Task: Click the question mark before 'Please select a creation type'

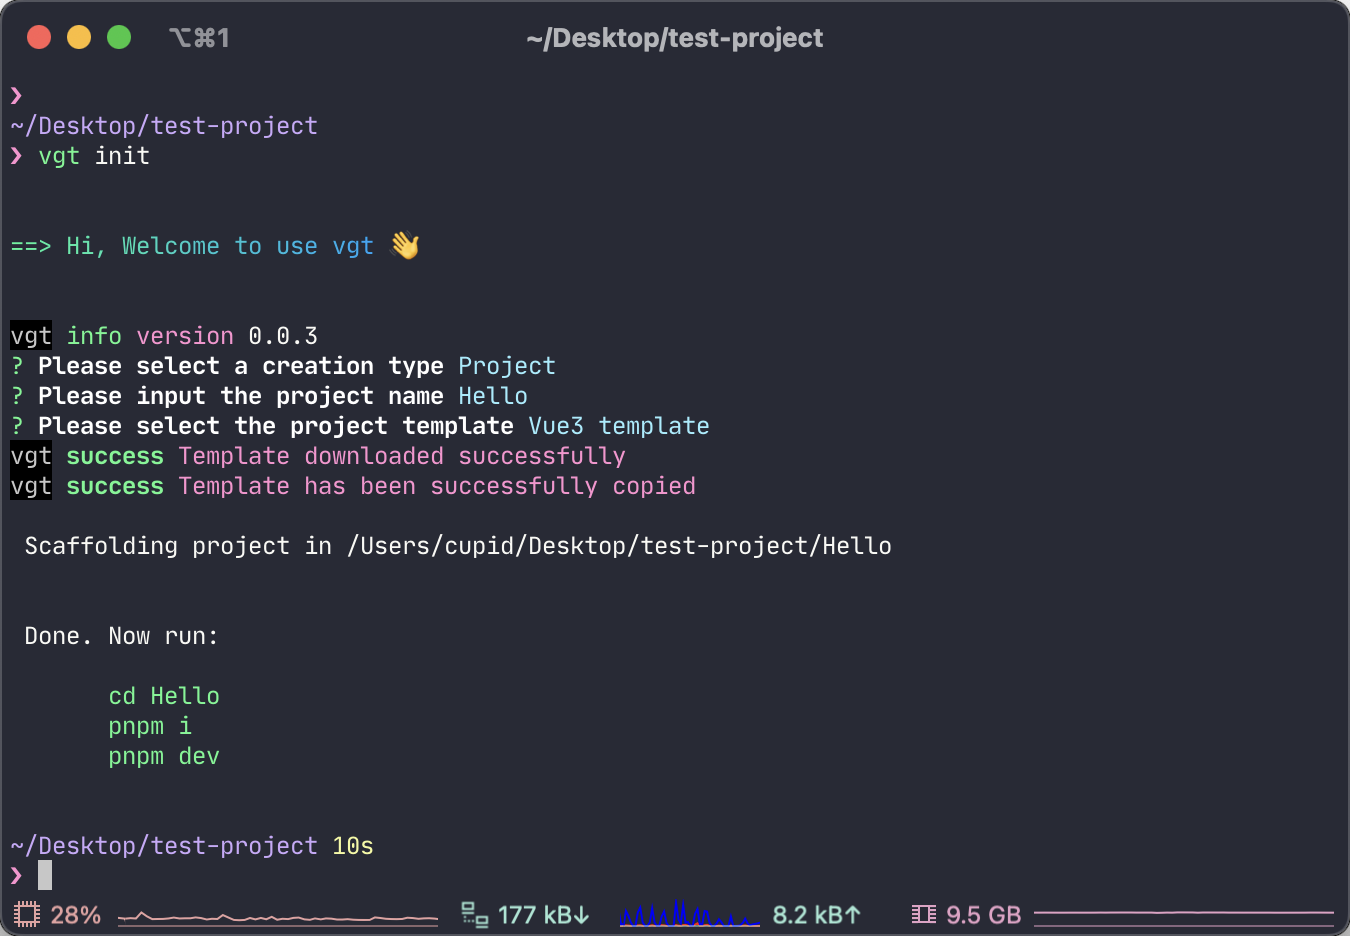Action: click(x=17, y=366)
